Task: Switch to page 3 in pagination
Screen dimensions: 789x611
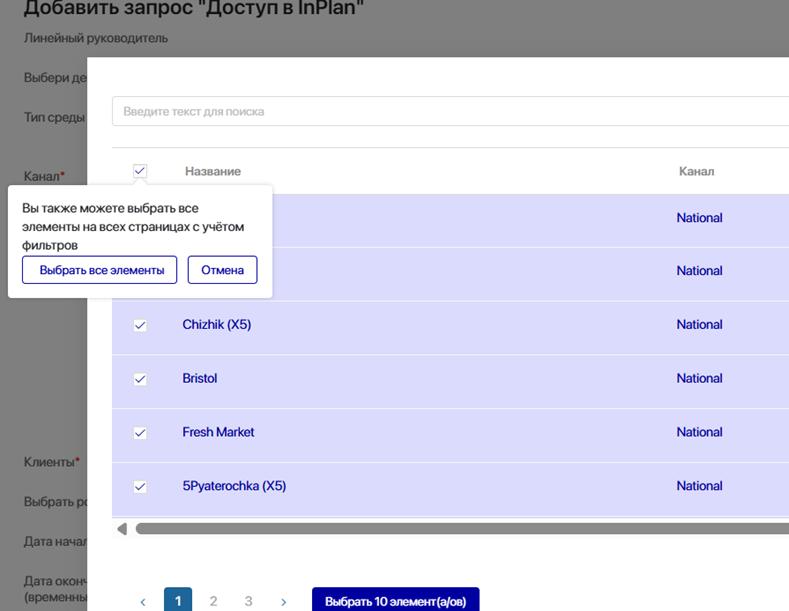Action: click(x=248, y=601)
